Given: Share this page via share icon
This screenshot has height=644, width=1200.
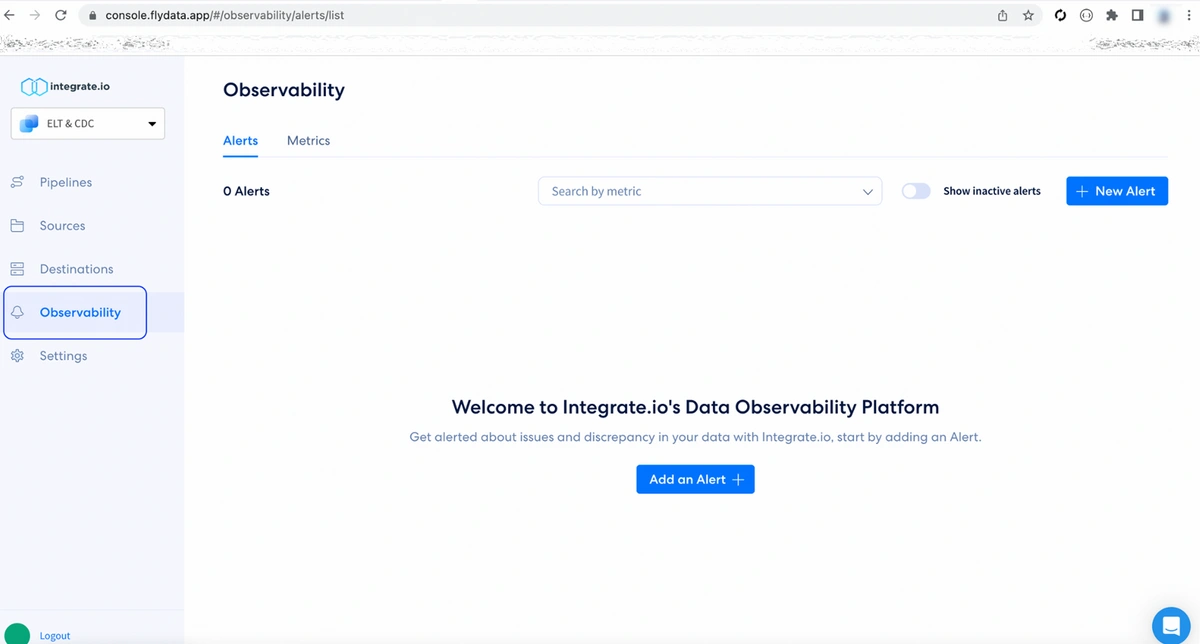Looking at the screenshot, I should tap(1003, 16).
